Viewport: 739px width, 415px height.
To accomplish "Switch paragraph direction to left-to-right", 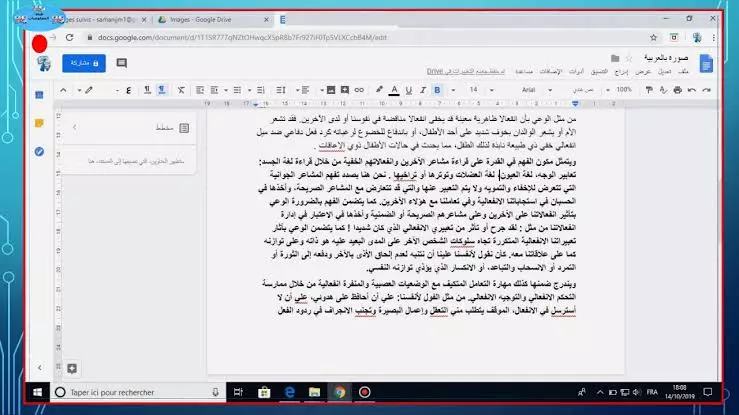I will (148, 90).
